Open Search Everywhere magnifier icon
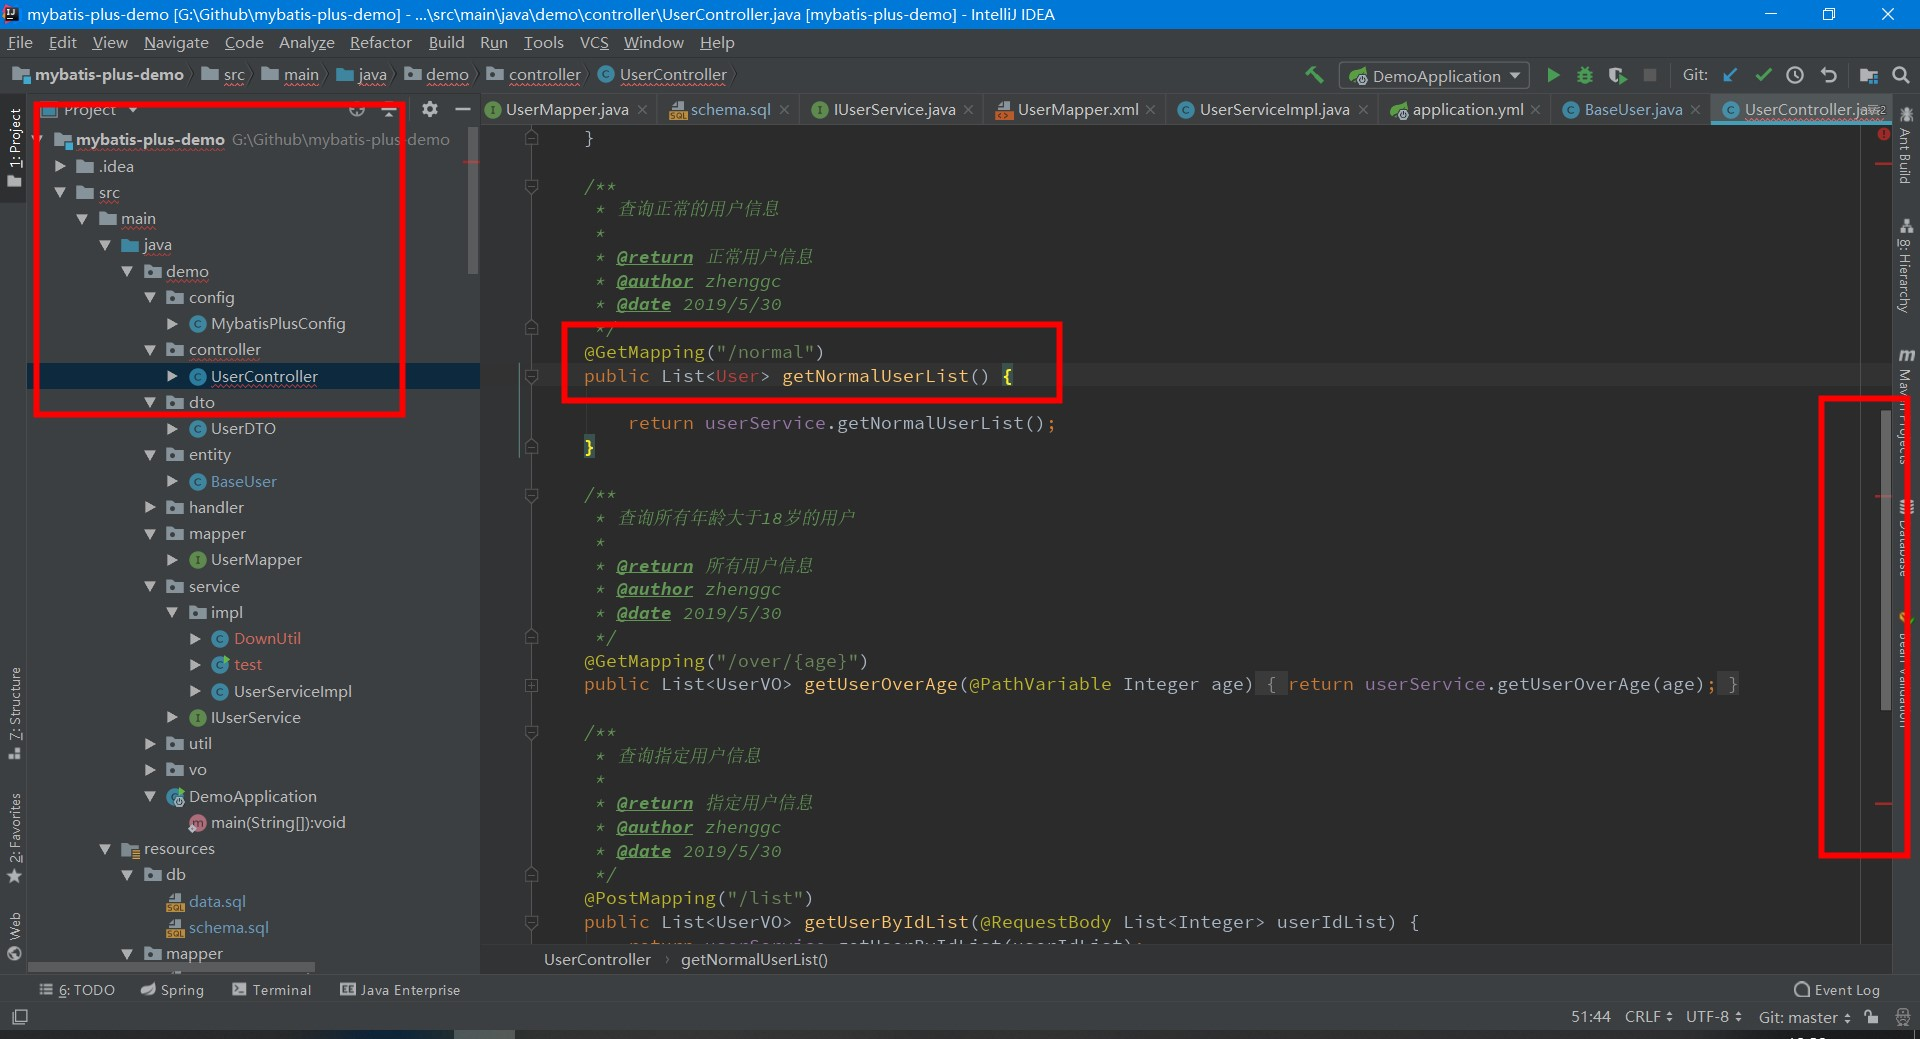The height and width of the screenshot is (1039, 1920). pos(1901,75)
